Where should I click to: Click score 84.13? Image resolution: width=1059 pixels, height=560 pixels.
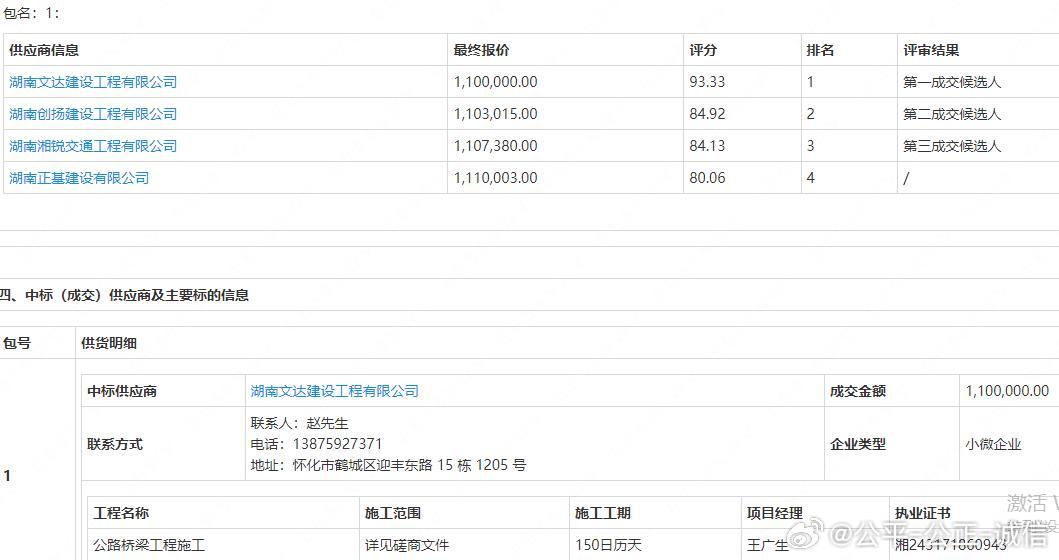click(x=707, y=145)
